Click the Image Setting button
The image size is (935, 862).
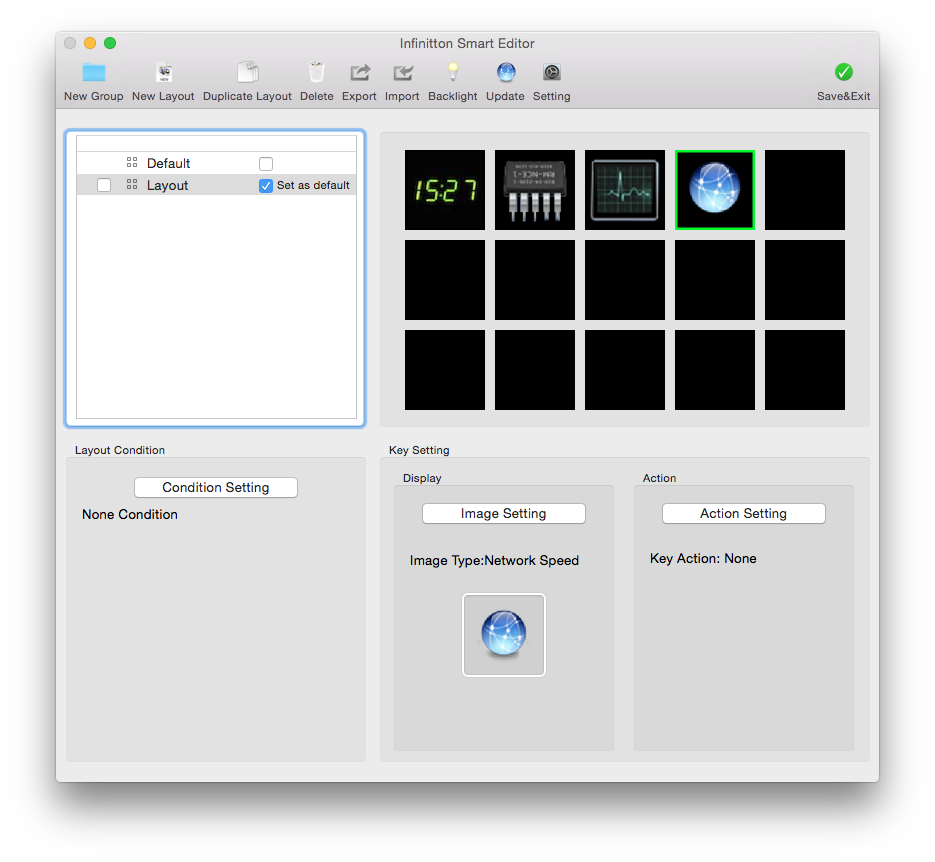[503, 514]
